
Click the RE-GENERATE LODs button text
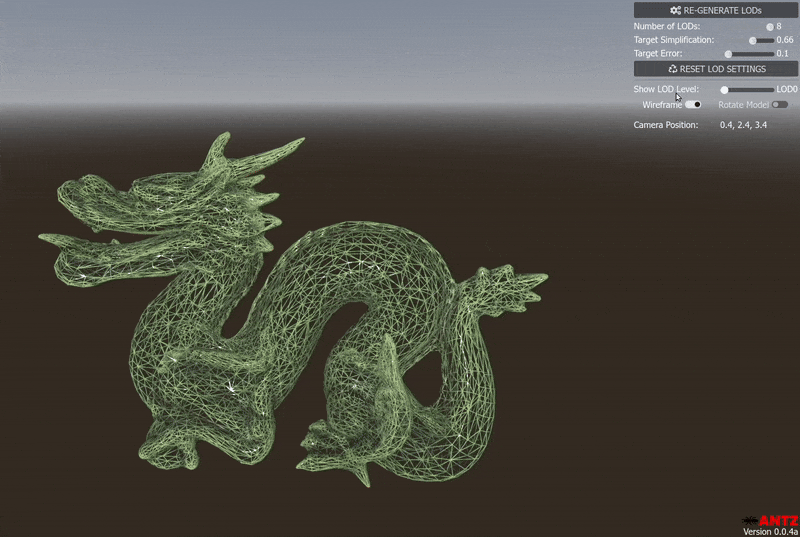tap(722, 10)
